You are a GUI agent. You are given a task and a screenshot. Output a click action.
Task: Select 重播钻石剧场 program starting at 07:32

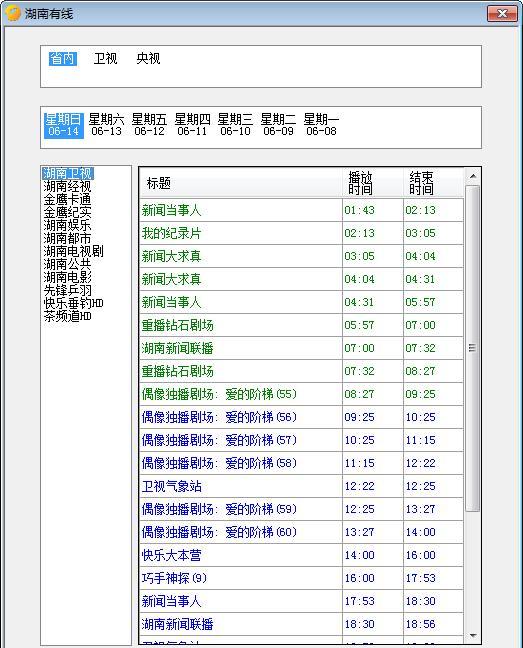(301, 371)
